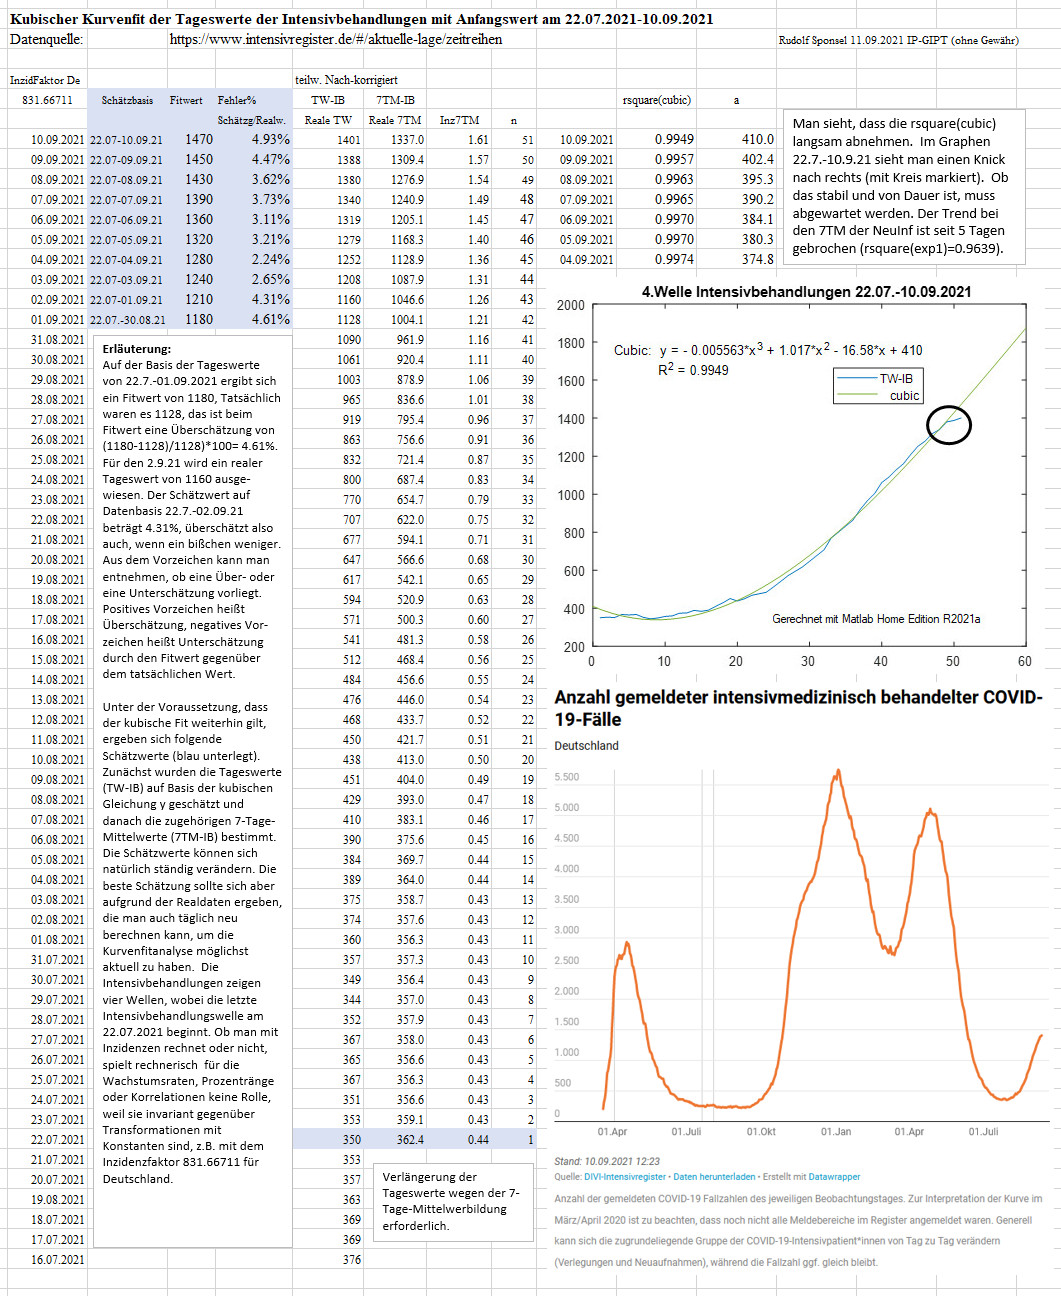
Task: Click the 'Man sieht, dass die rsquare(cubic)' comment box
Action: [x=904, y=187]
